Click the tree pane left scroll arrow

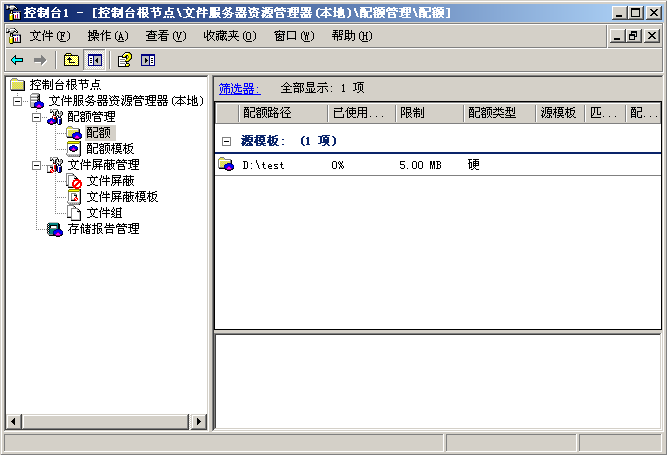point(13,421)
